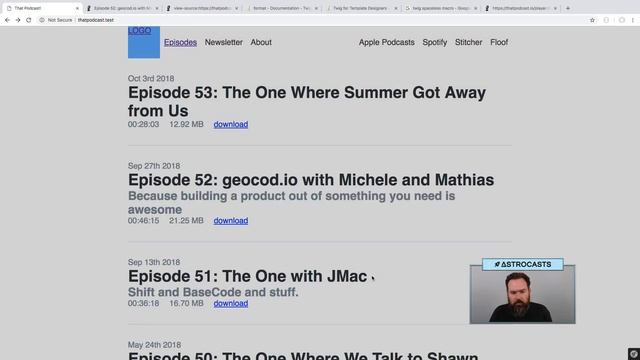
Task: Click the Sep 13th 2018 date
Action: (154, 262)
